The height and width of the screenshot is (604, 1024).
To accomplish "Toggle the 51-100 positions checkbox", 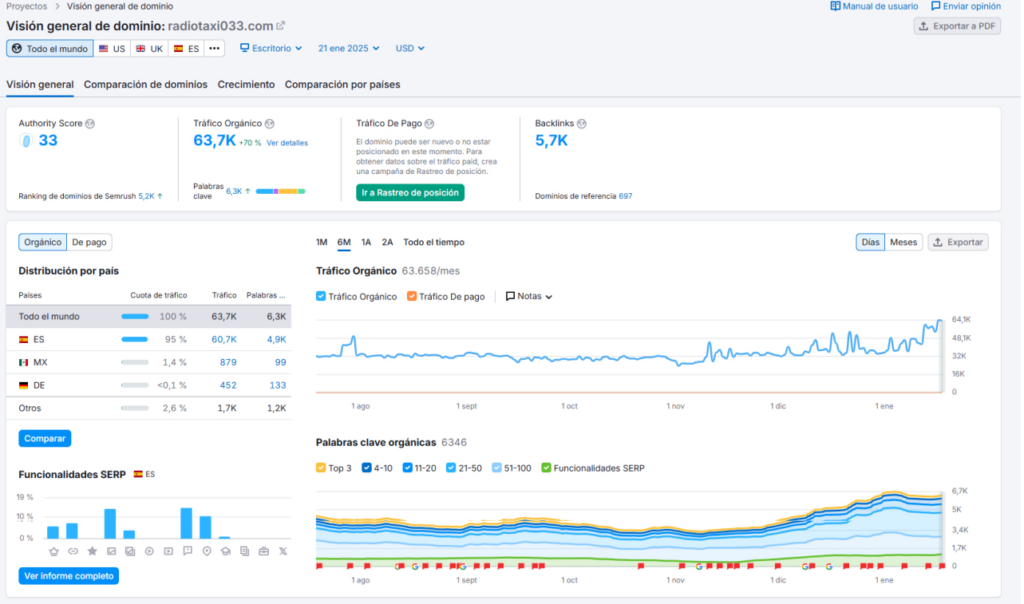I will tap(497, 468).
